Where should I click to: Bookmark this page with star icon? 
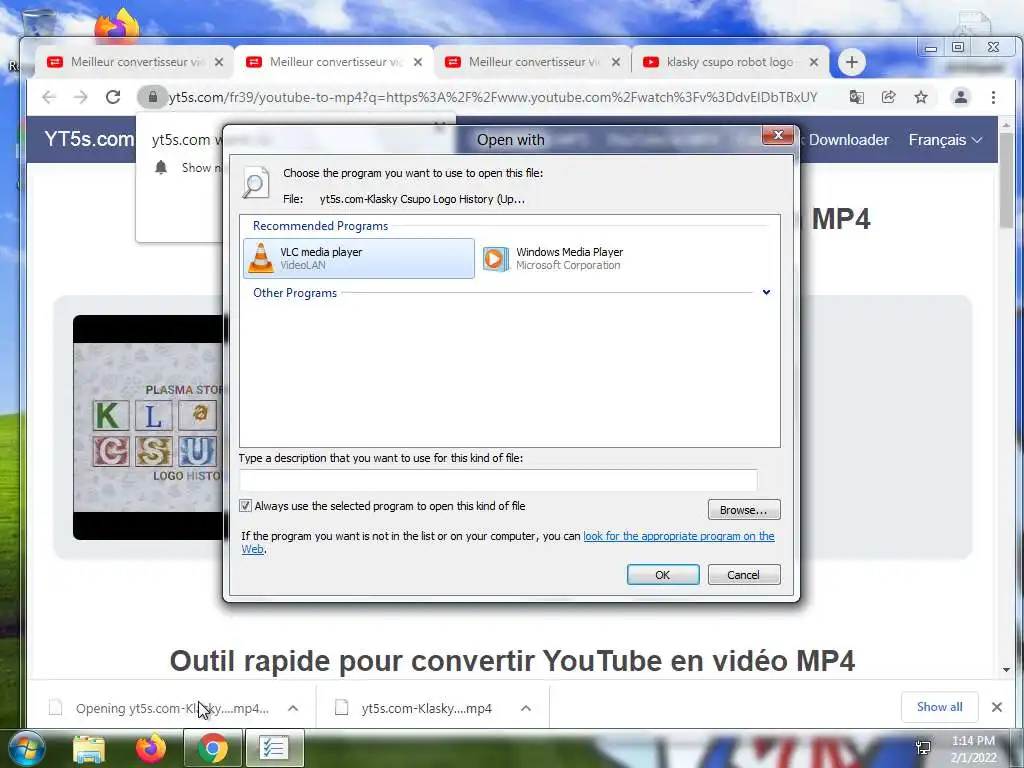tap(921, 97)
